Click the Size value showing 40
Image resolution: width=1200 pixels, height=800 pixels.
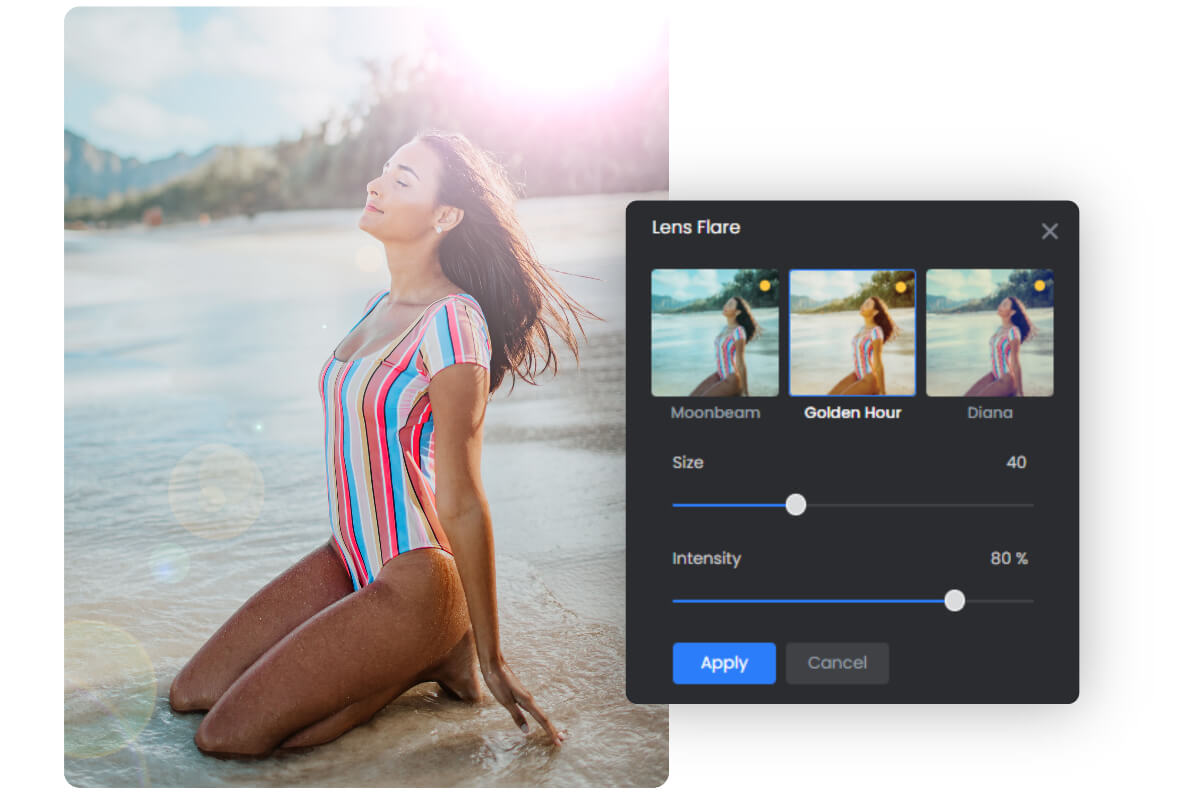pos(1016,462)
